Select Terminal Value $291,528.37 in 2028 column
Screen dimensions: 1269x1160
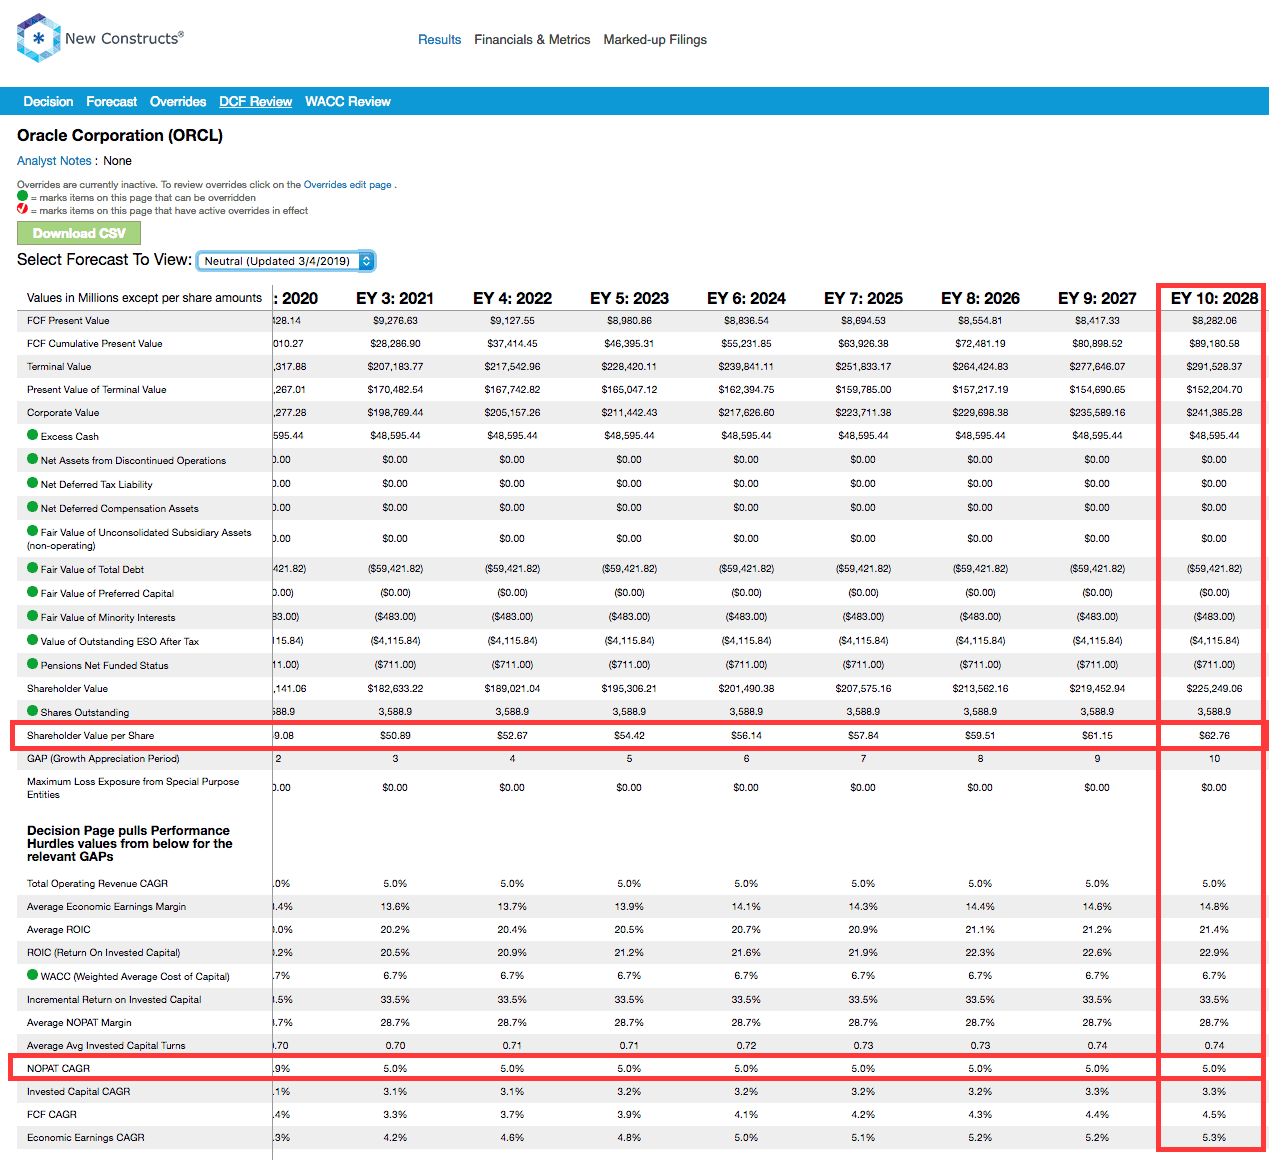coord(1214,367)
